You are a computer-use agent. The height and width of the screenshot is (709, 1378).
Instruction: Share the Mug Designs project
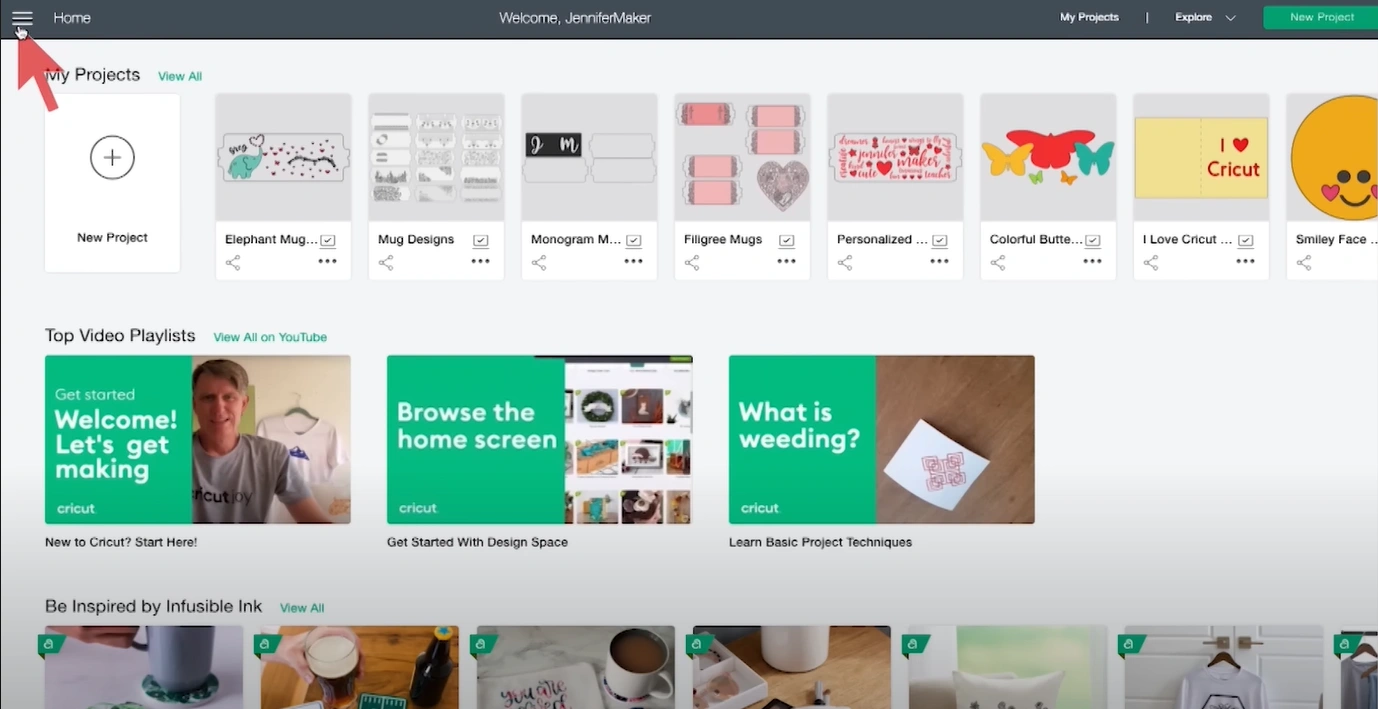pyautogui.click(x=386, y=263)
